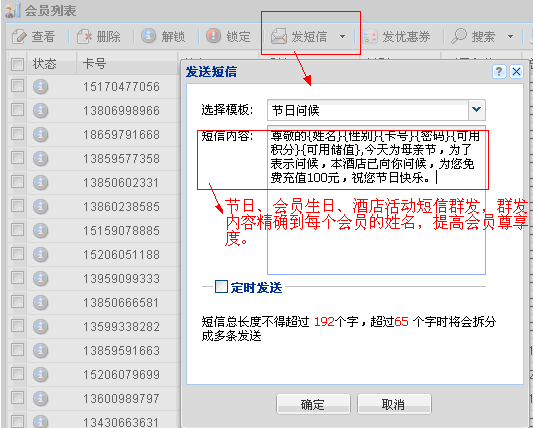Click the 删除 delete icon
This screenshot has width=535, height=428.
point(84,36)
